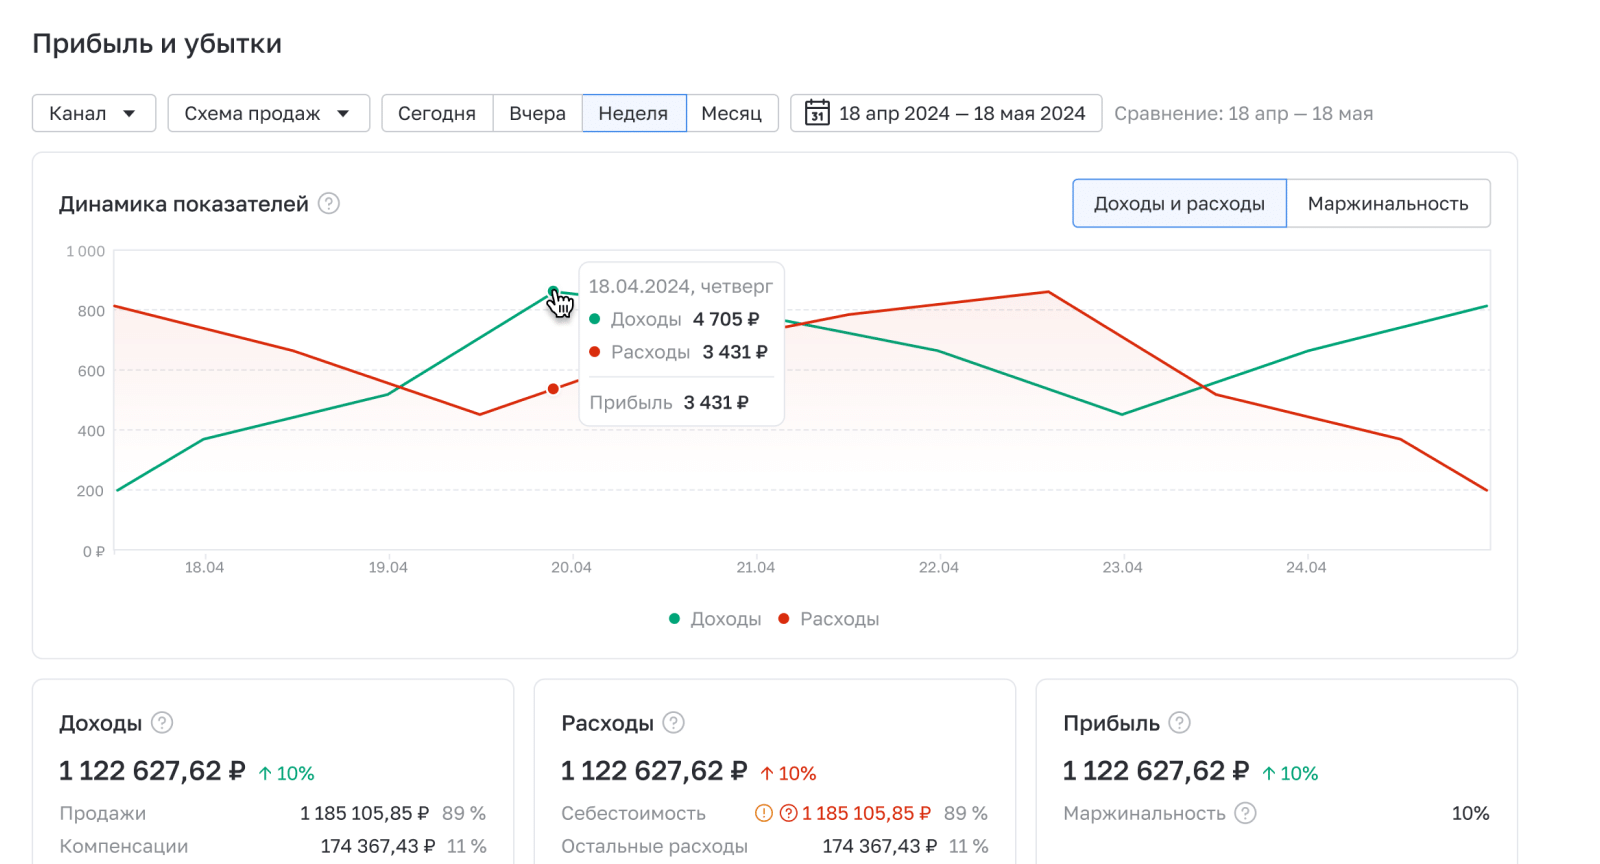
Task: Click help icon beside Прибыль card title
Action: [x=1180, y=722]
